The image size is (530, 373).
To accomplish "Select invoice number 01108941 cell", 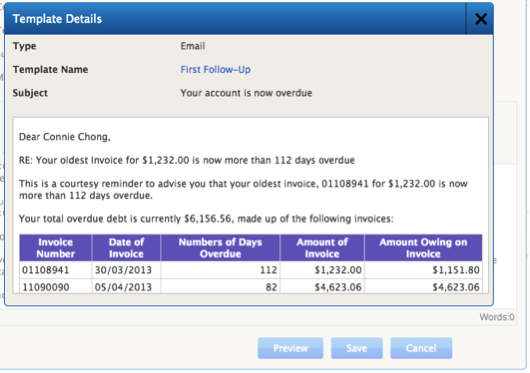I will click(x=55, y=270).
